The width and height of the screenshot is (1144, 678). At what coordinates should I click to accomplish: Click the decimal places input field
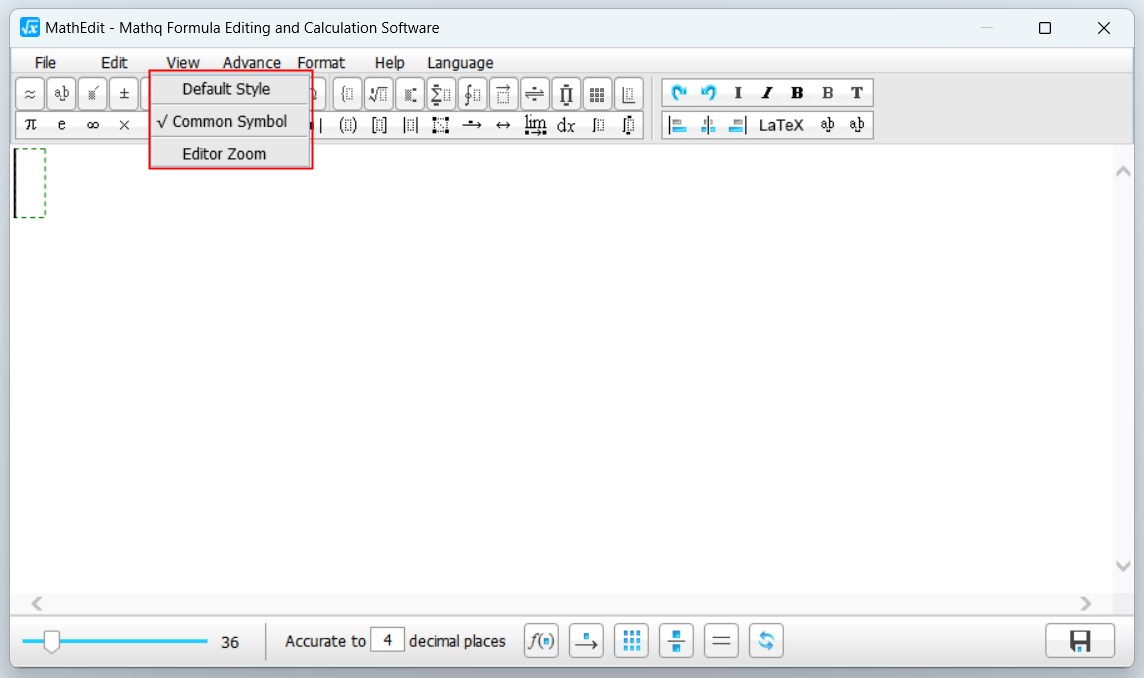point(387,640)
